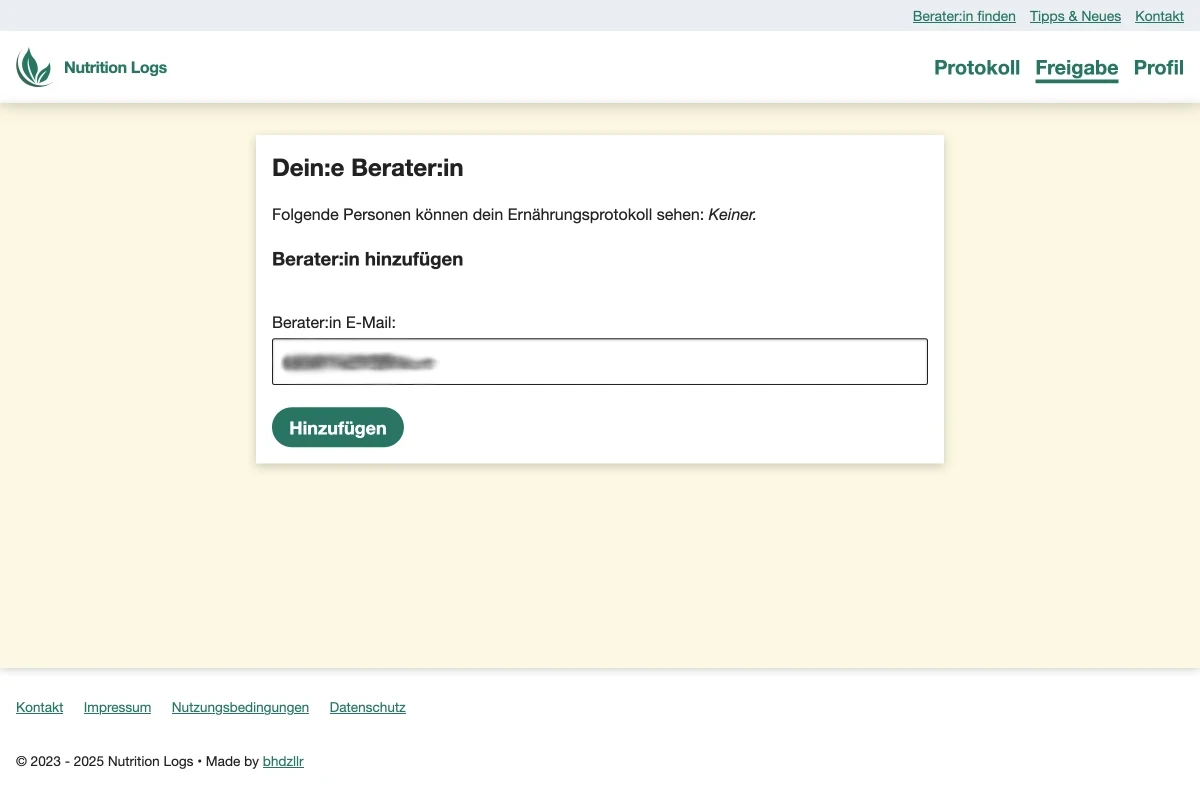This screenshot has height=800, width=1200.
Task: Switch to the Protokoll tab
Action: [977, 68]
